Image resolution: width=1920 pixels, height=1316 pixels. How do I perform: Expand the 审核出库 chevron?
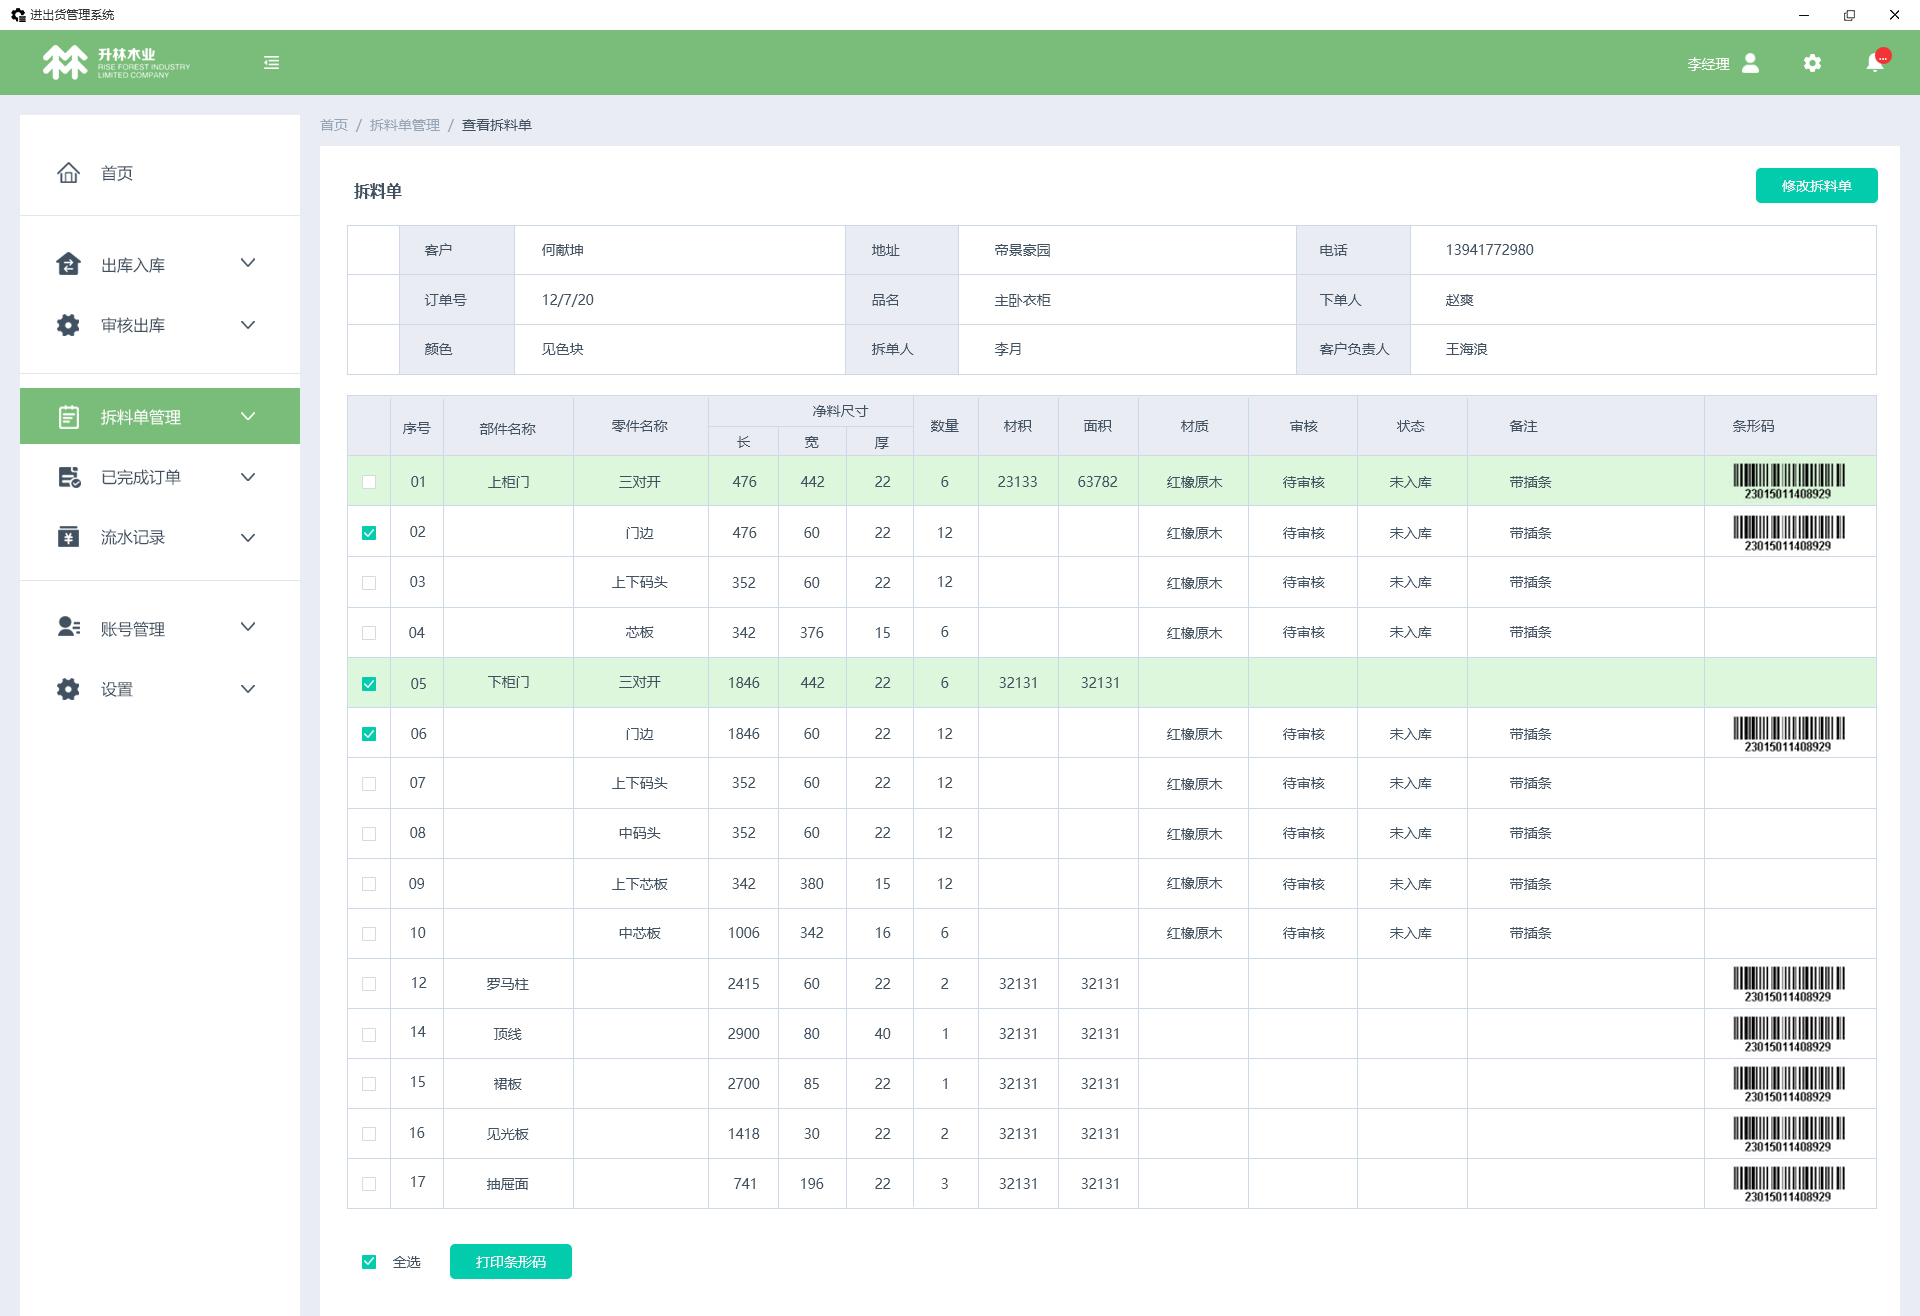(248, 325)
